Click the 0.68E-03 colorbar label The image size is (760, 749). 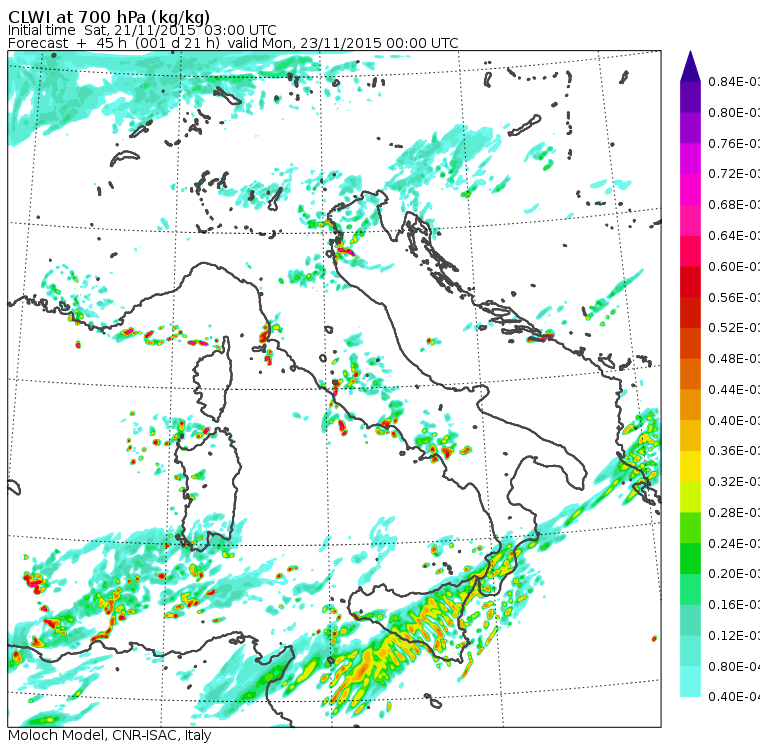pos(734,205)
